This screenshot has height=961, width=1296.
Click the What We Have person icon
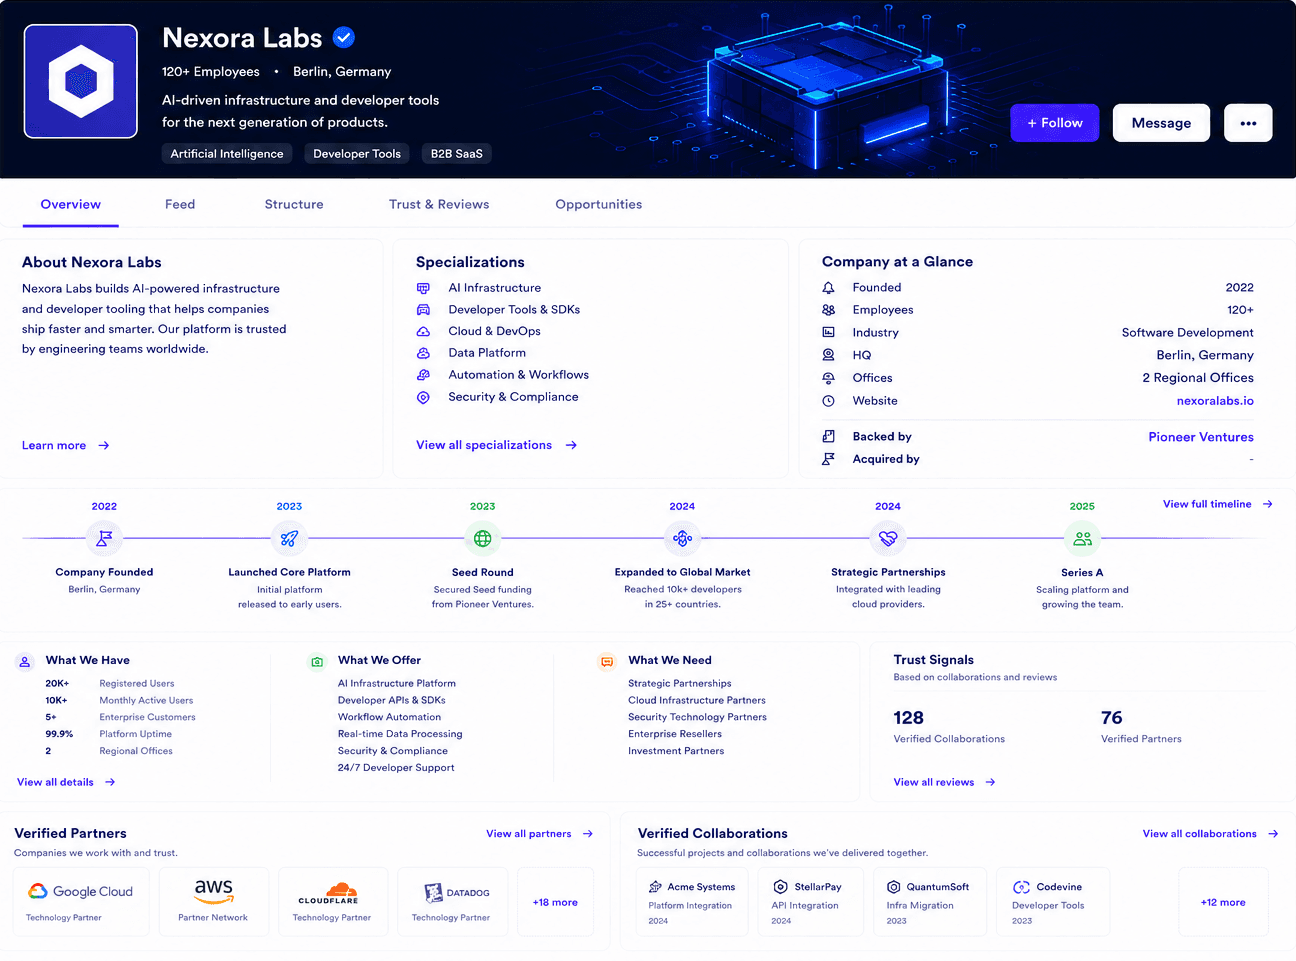point(25,662)
